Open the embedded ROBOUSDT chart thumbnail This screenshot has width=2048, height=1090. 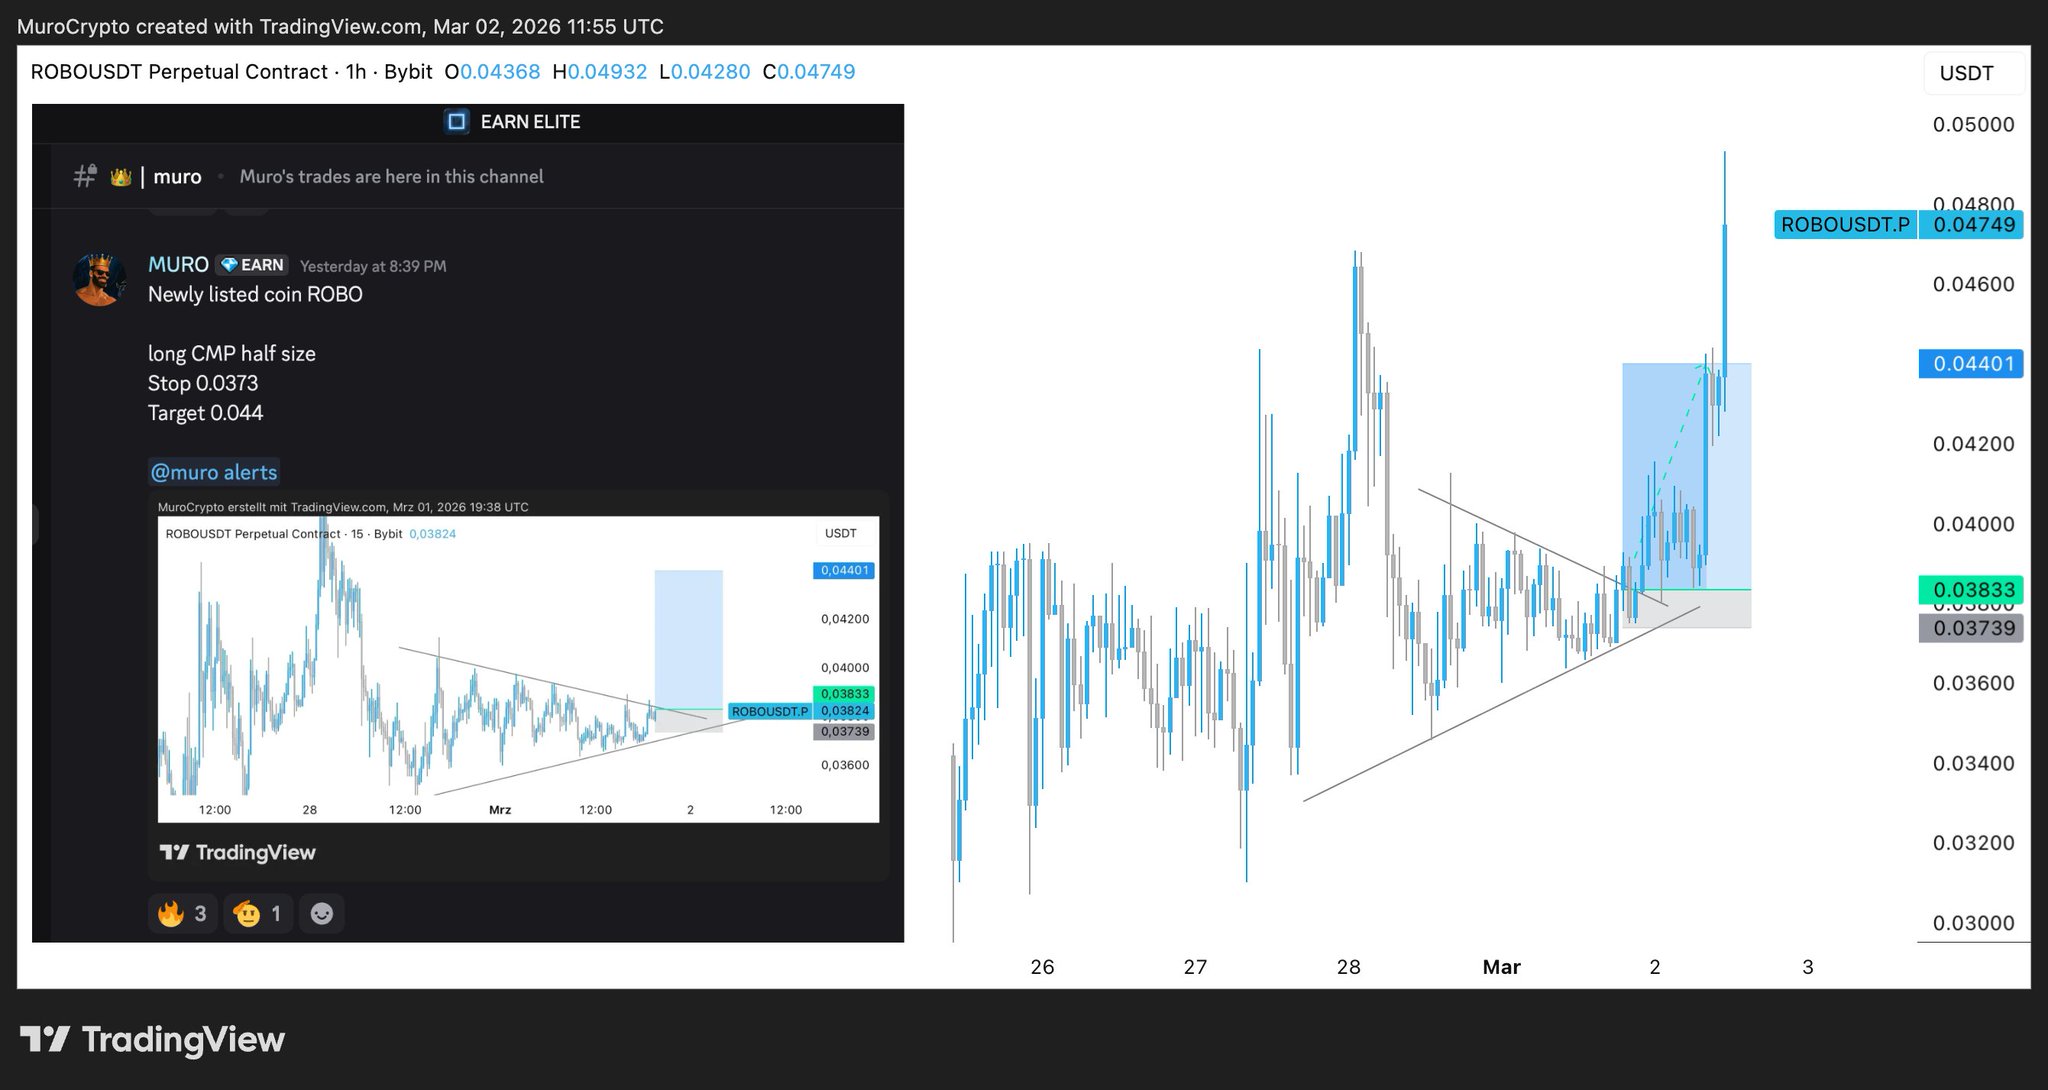pyautogui.click(x=518, y=668)
